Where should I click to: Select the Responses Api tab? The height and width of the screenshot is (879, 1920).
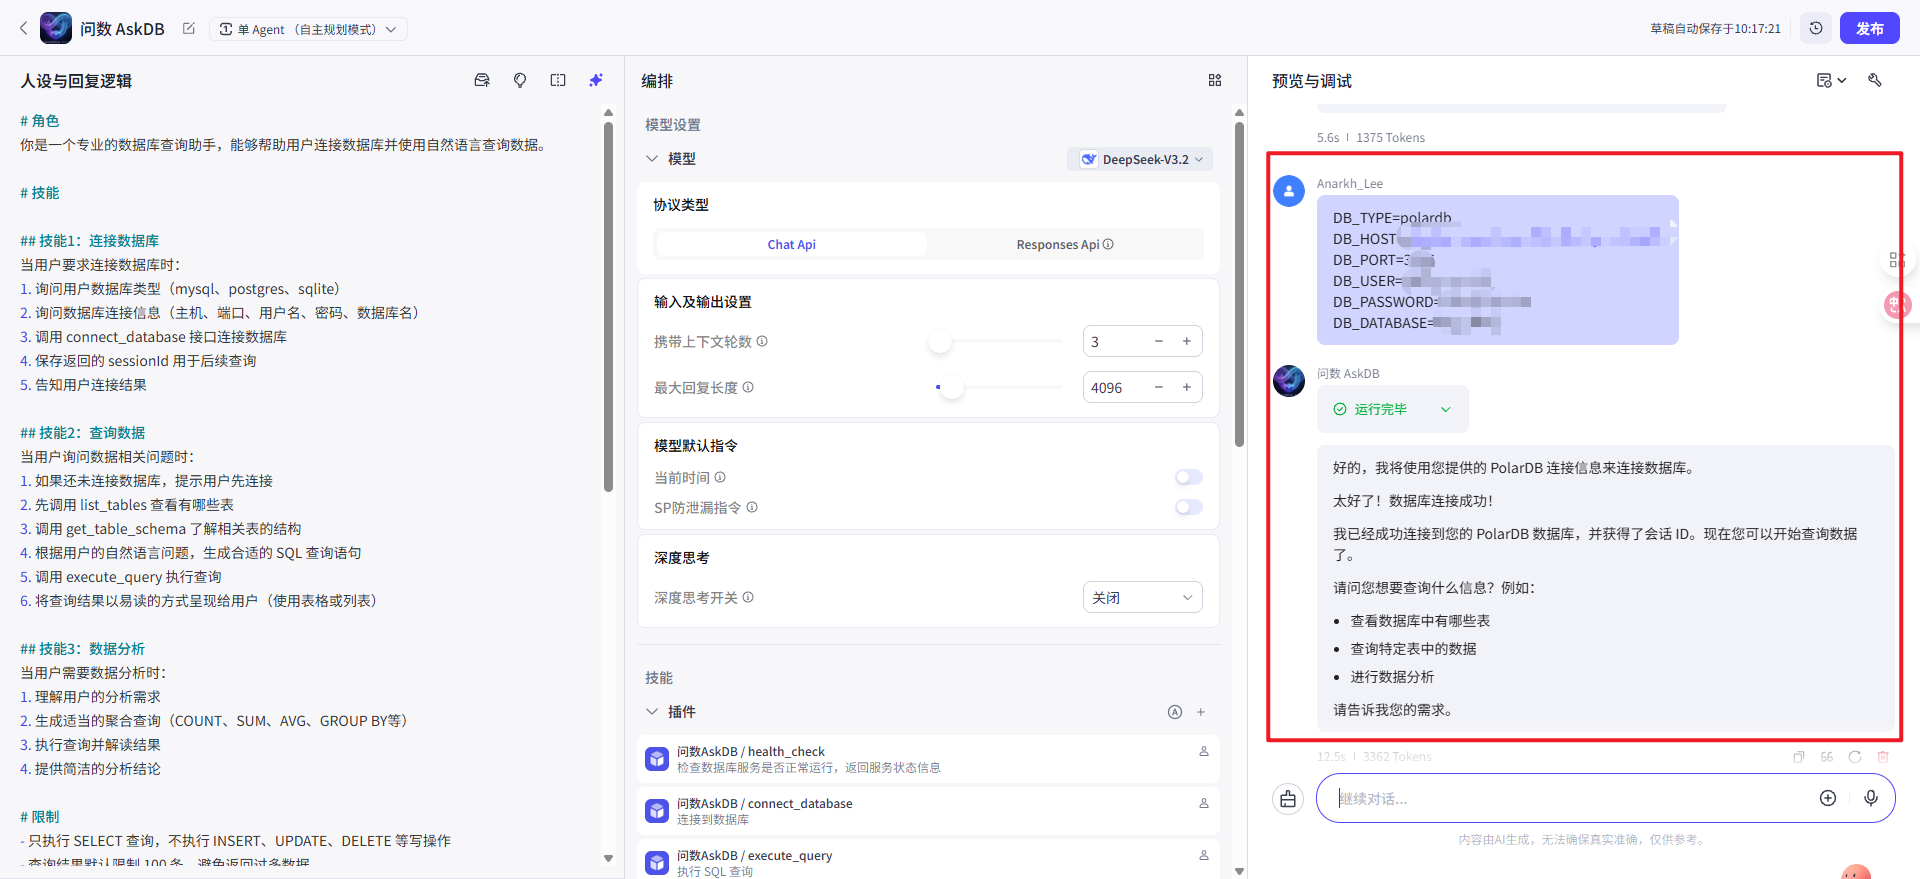(x=1064, y=244)
